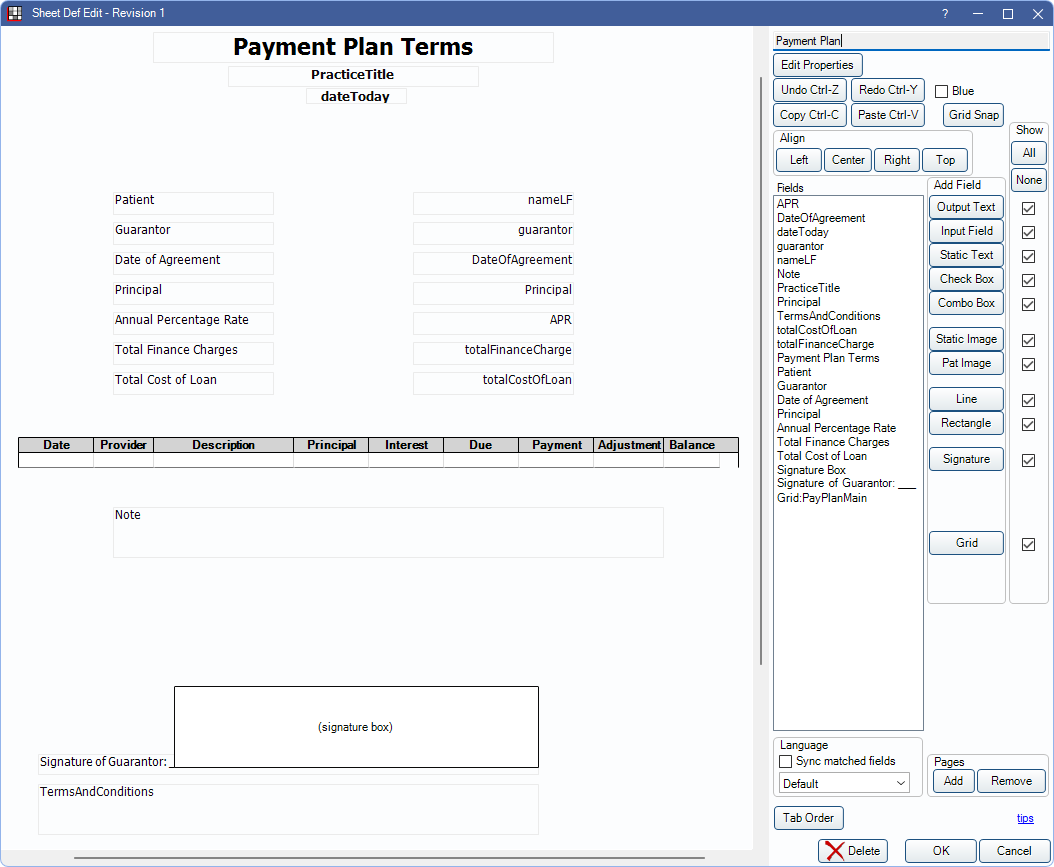1054x867 pixels.
Task: Click the Sheet Def Edit window icon
Action: [15, 13]
